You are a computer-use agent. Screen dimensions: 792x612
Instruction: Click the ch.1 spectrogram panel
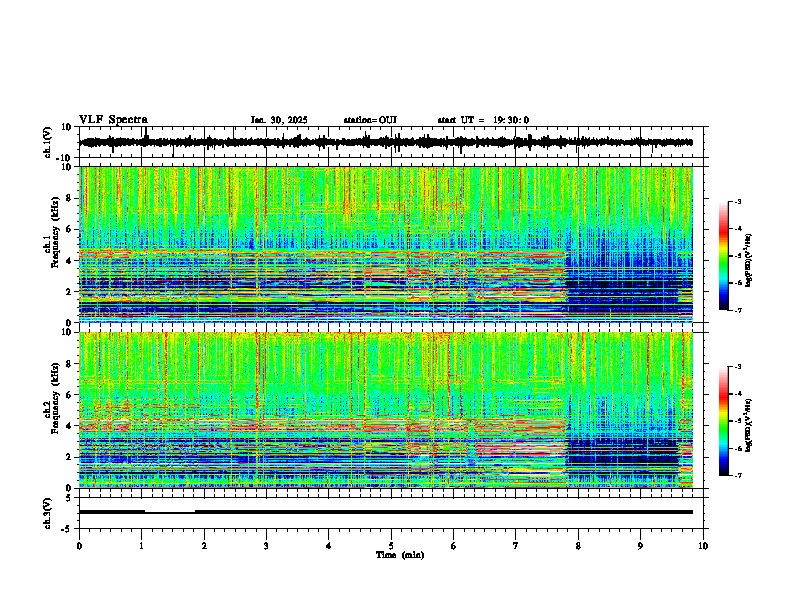[386, 244]
